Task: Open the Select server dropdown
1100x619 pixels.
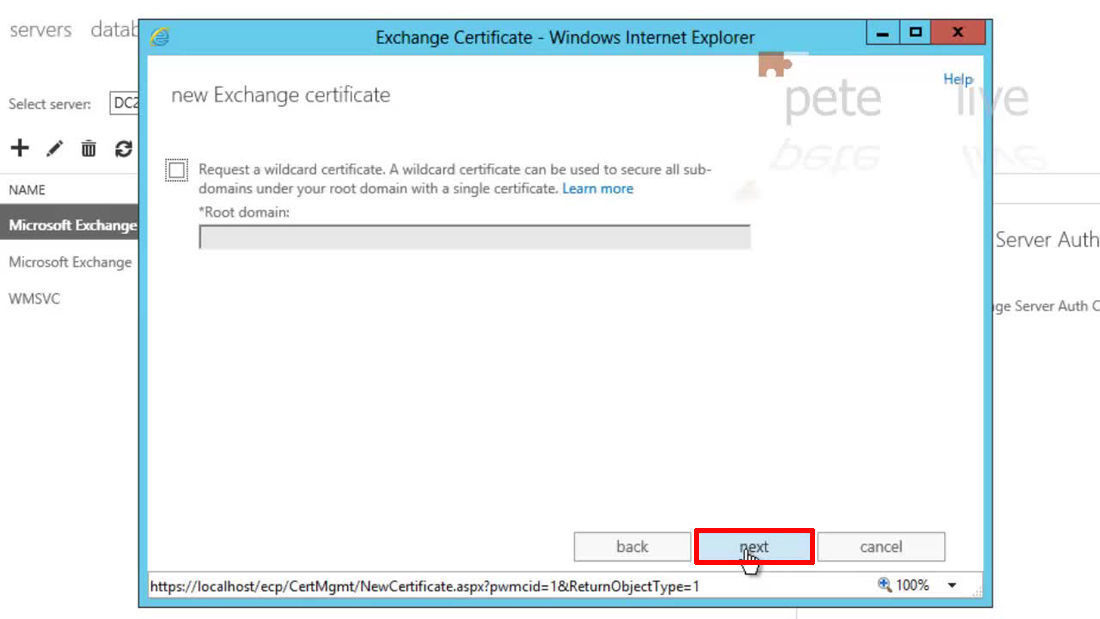Action: click(x=124, y=103)
